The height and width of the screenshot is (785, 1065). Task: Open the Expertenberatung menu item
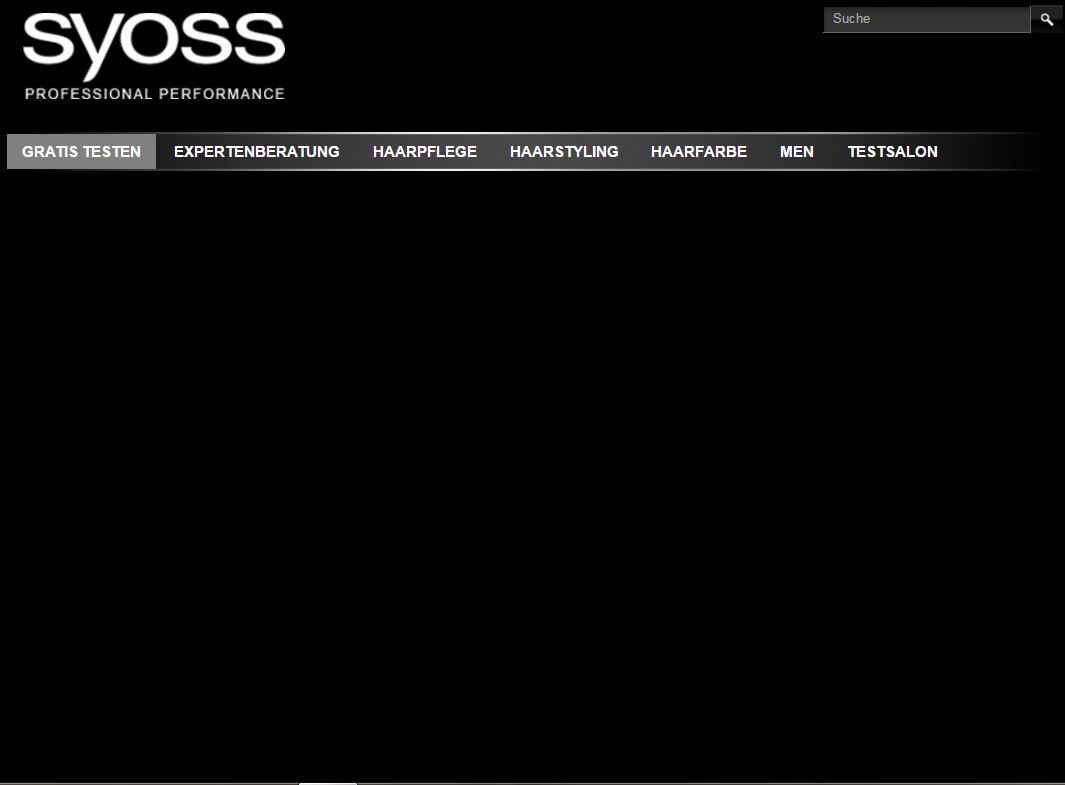(x=257, y=151)
